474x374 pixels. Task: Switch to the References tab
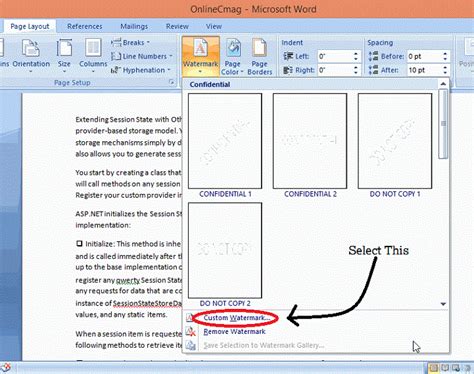pyautogui.click(x=85, y=26)
